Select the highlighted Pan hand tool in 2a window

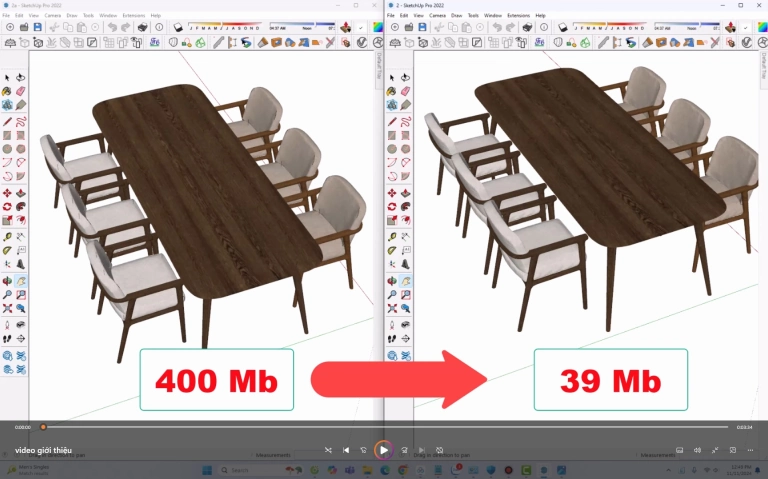[21, 281]
